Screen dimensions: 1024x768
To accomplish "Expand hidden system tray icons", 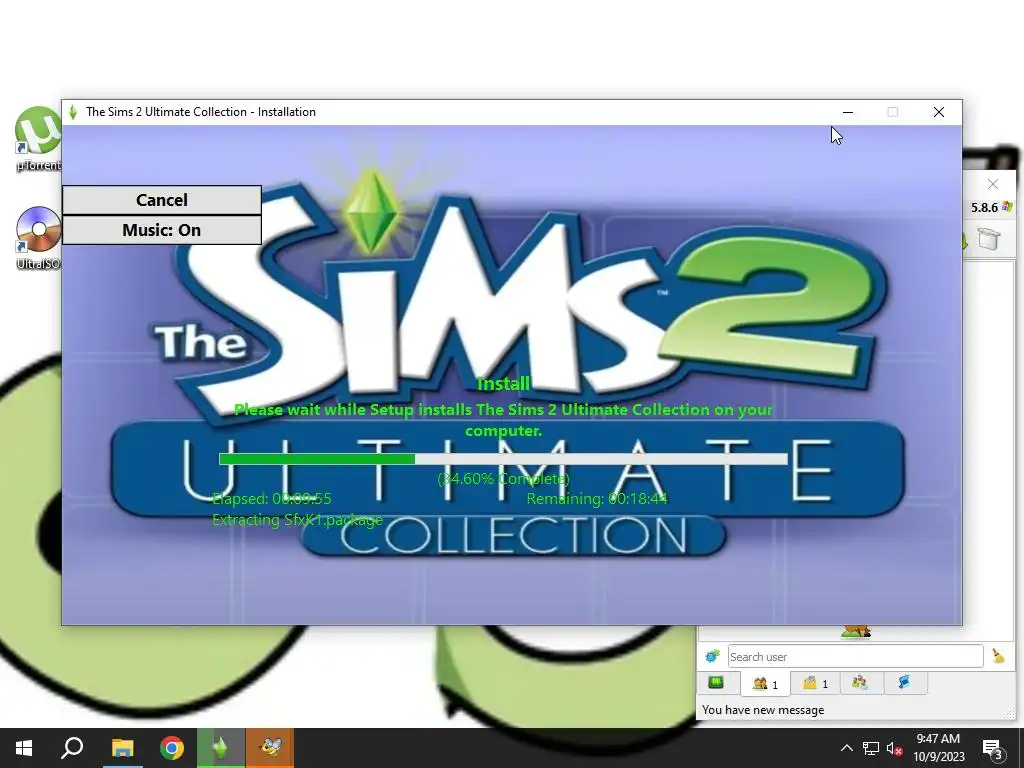I will [846, 748].
